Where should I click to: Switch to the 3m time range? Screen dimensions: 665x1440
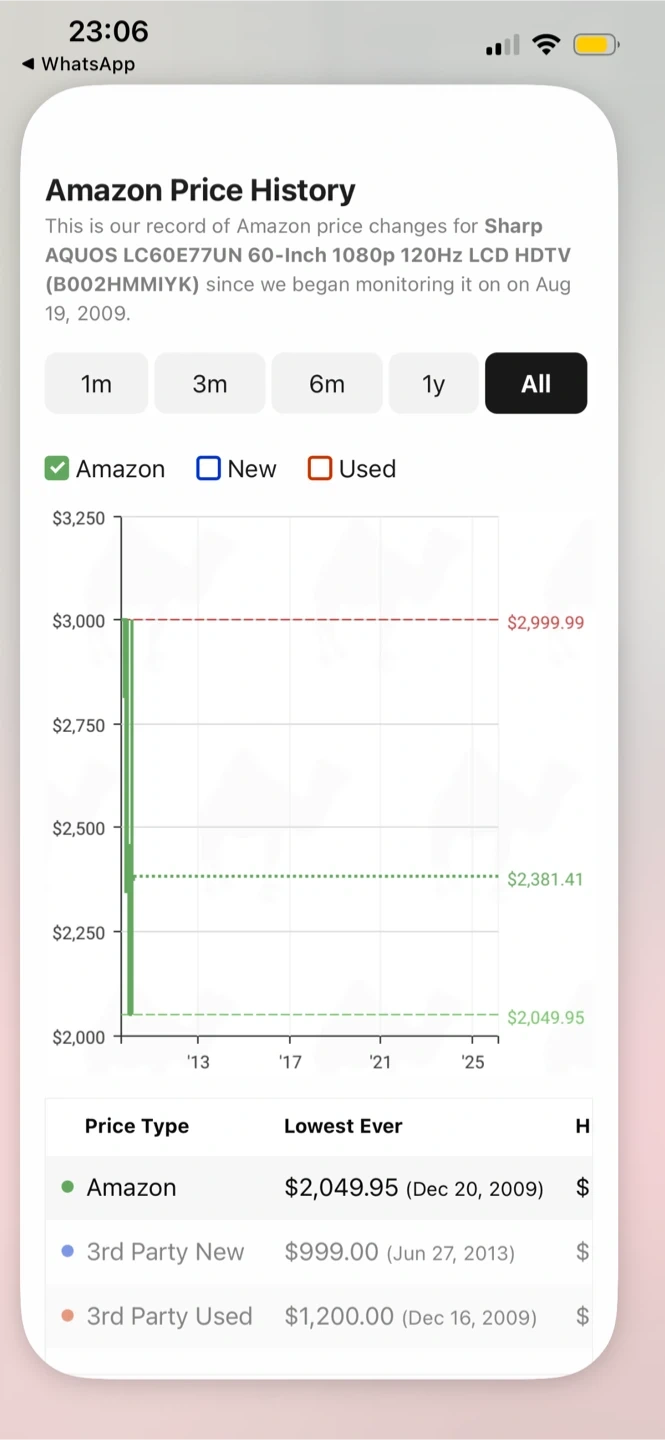click(210, 383)
